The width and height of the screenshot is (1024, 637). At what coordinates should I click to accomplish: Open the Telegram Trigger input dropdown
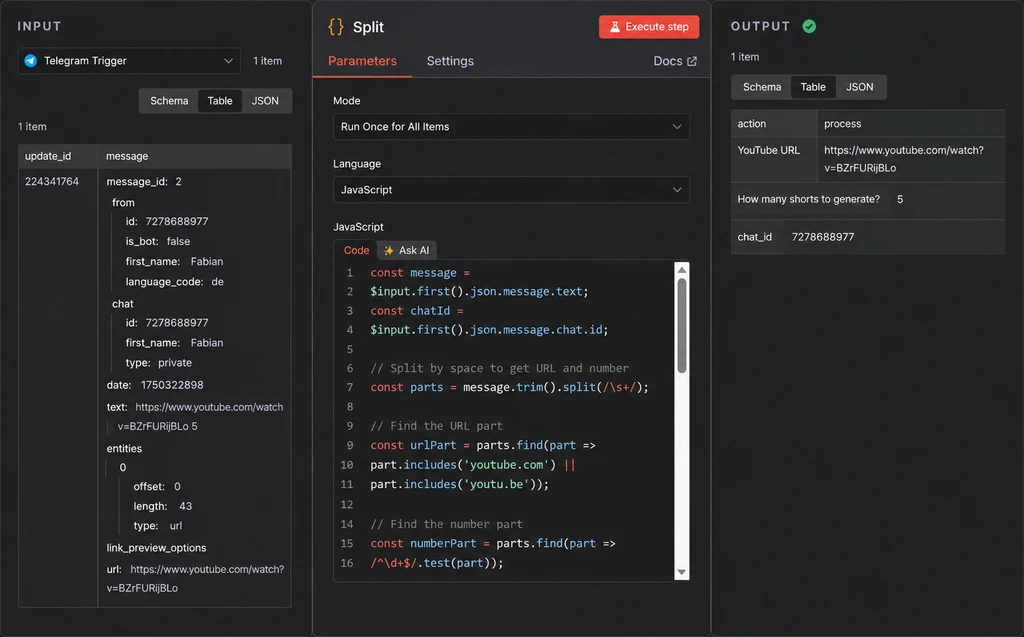tap(129, 61)
